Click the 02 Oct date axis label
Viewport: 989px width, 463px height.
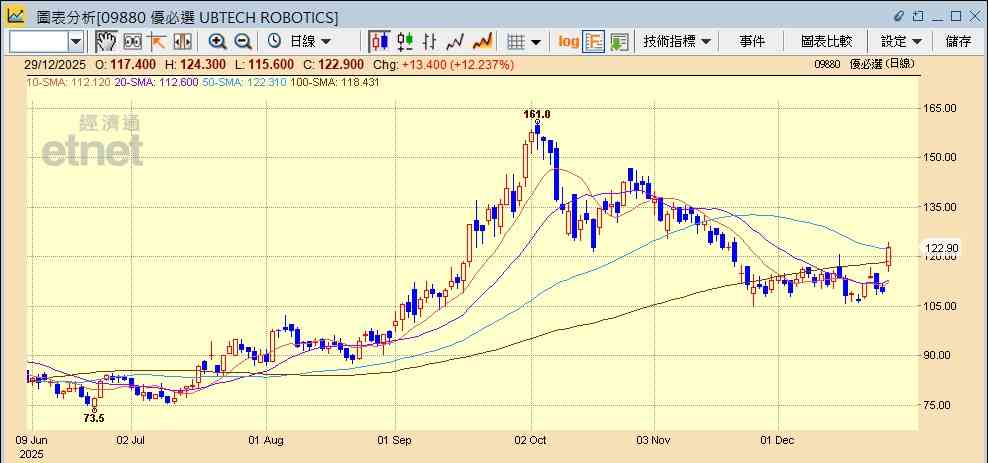531,440
